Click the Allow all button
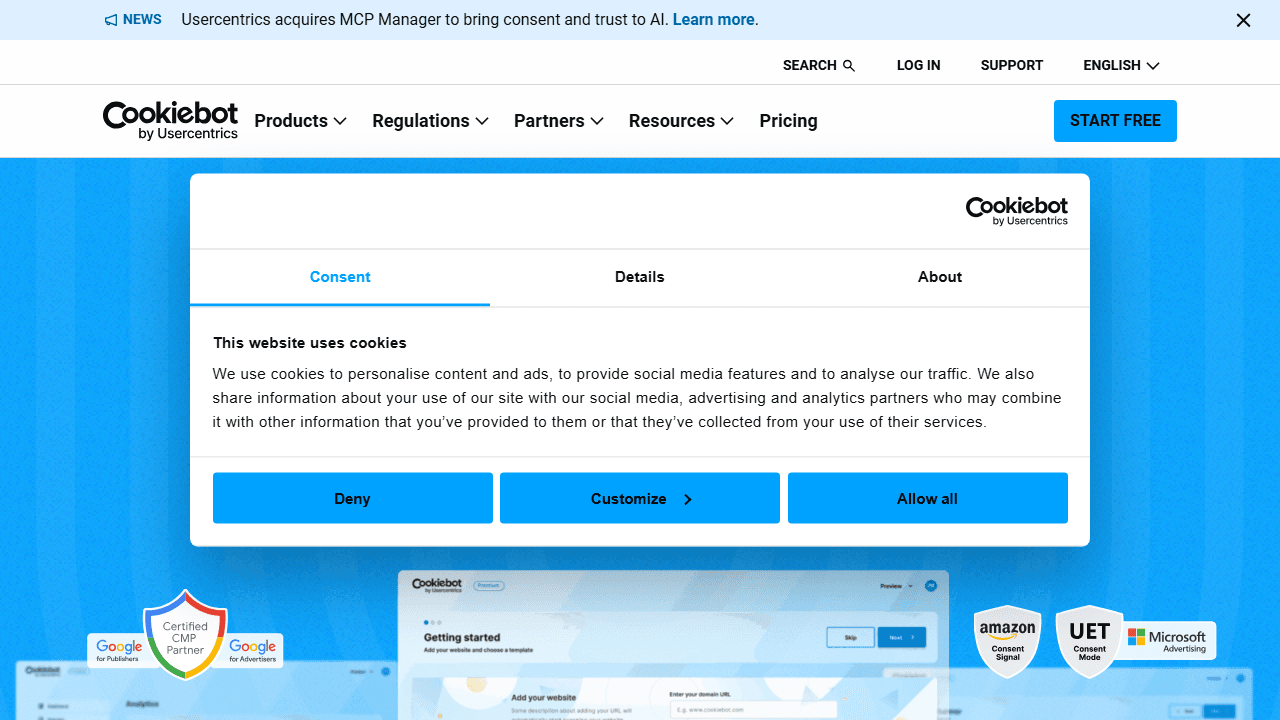The width and height of the screenshot is (1280, 720). click(928, 498)
